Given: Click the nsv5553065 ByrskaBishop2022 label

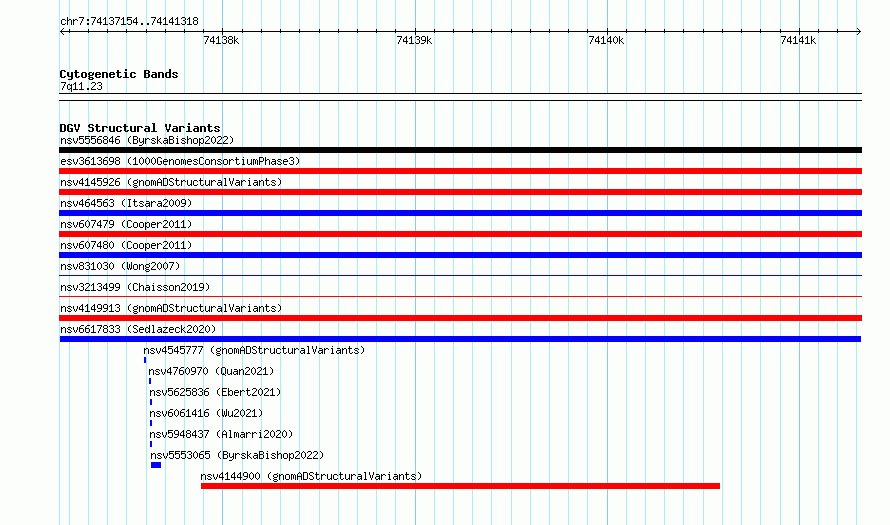Looking at the screenshot, I should (x=237, y=455).
